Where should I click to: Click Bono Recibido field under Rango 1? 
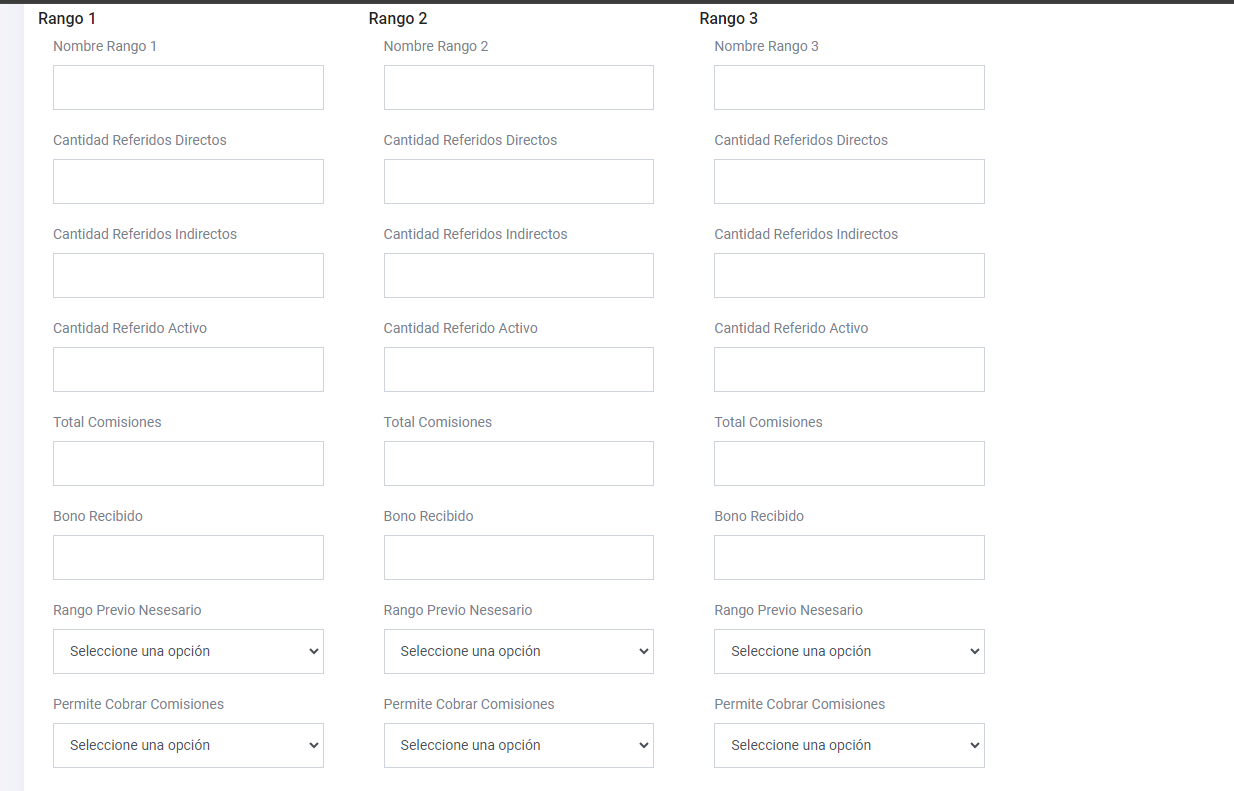[x=188, y=558]
